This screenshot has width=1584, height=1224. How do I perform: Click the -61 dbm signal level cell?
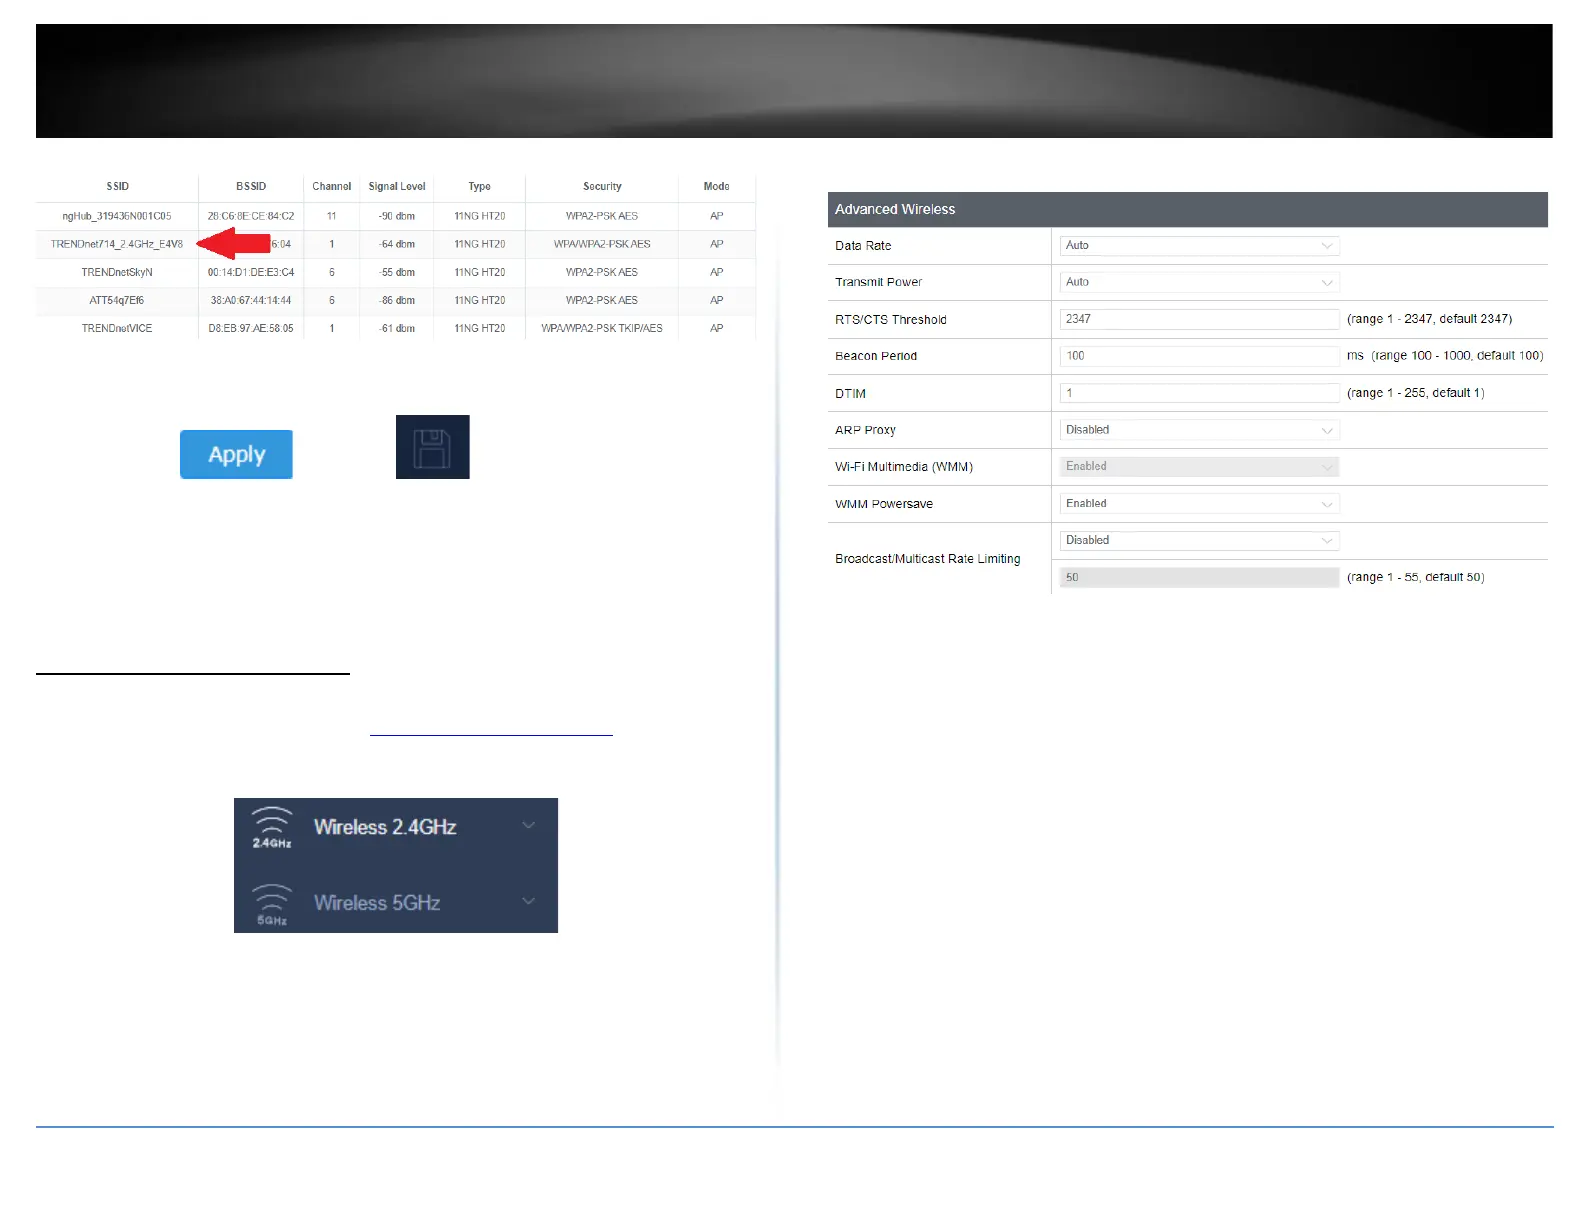tap(397, 328)
